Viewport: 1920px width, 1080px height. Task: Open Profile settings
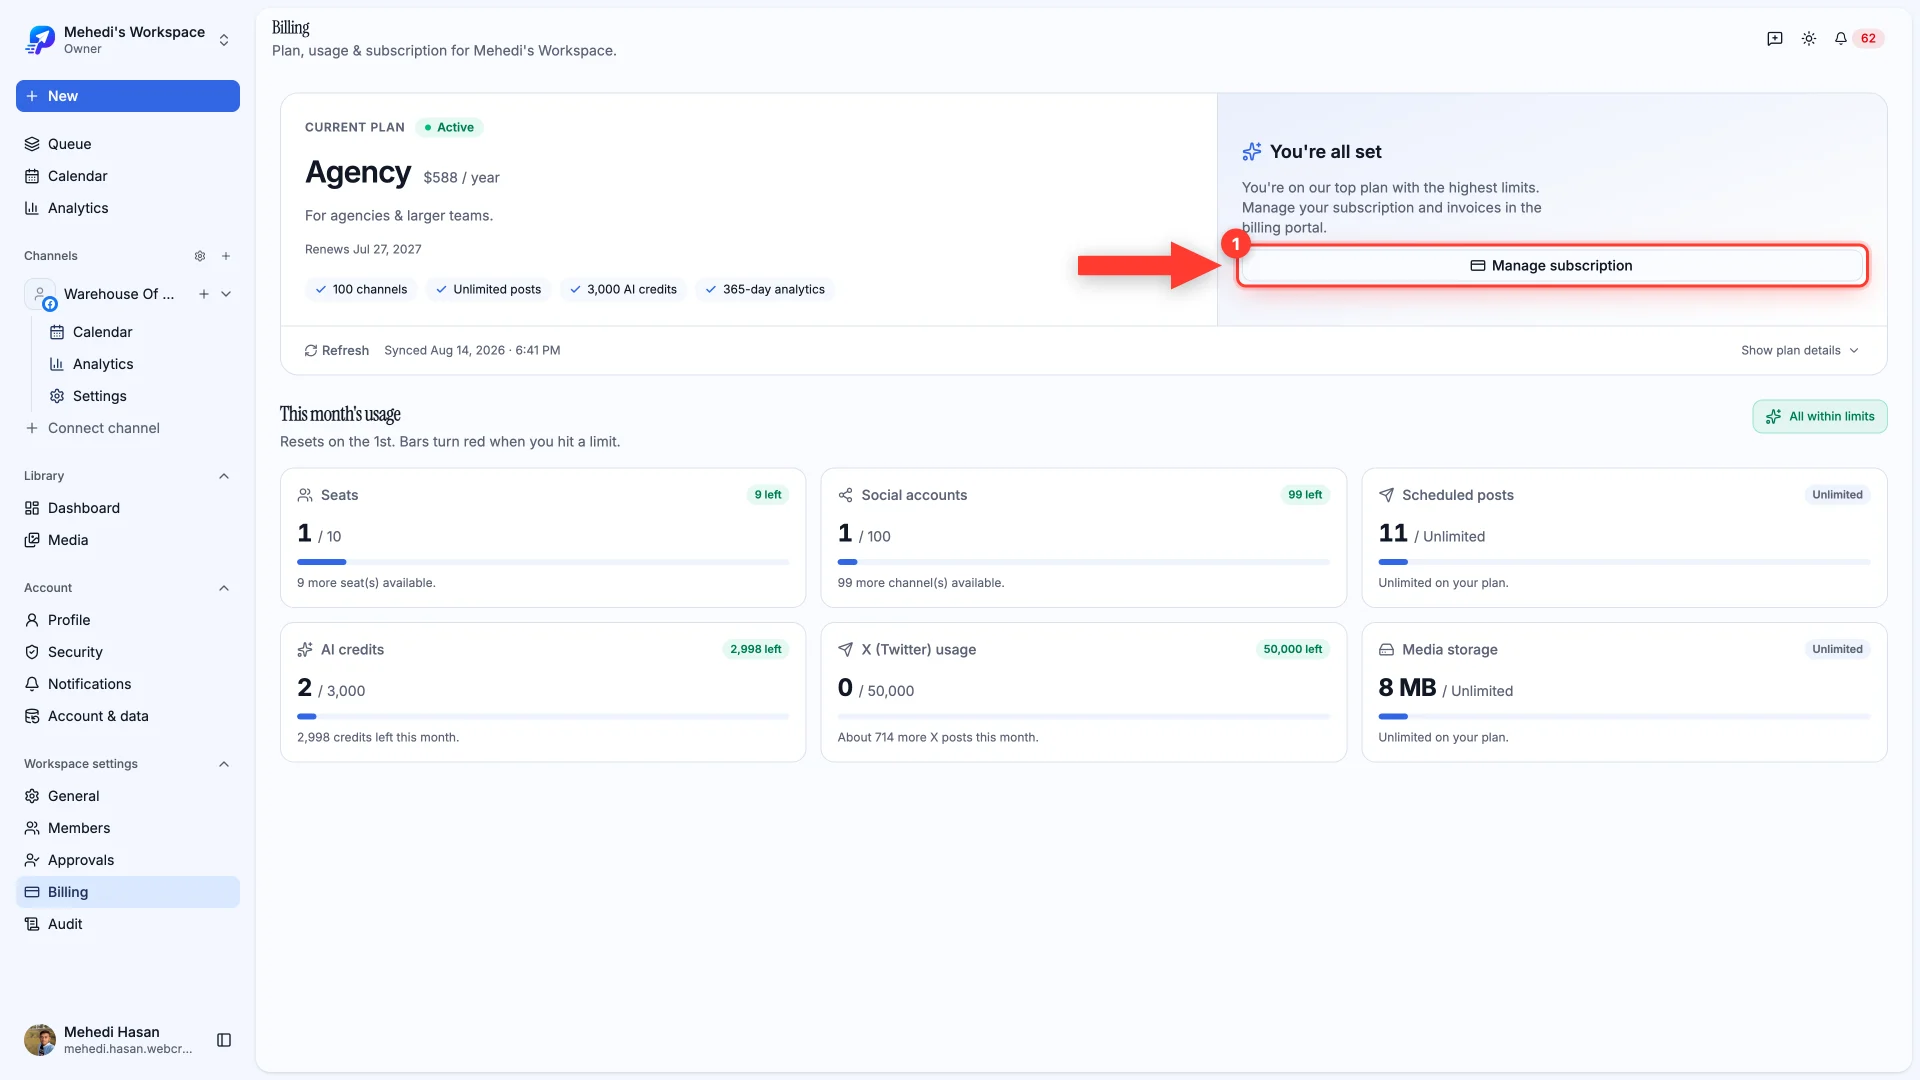pyautogui.click(x=128, y=620)
